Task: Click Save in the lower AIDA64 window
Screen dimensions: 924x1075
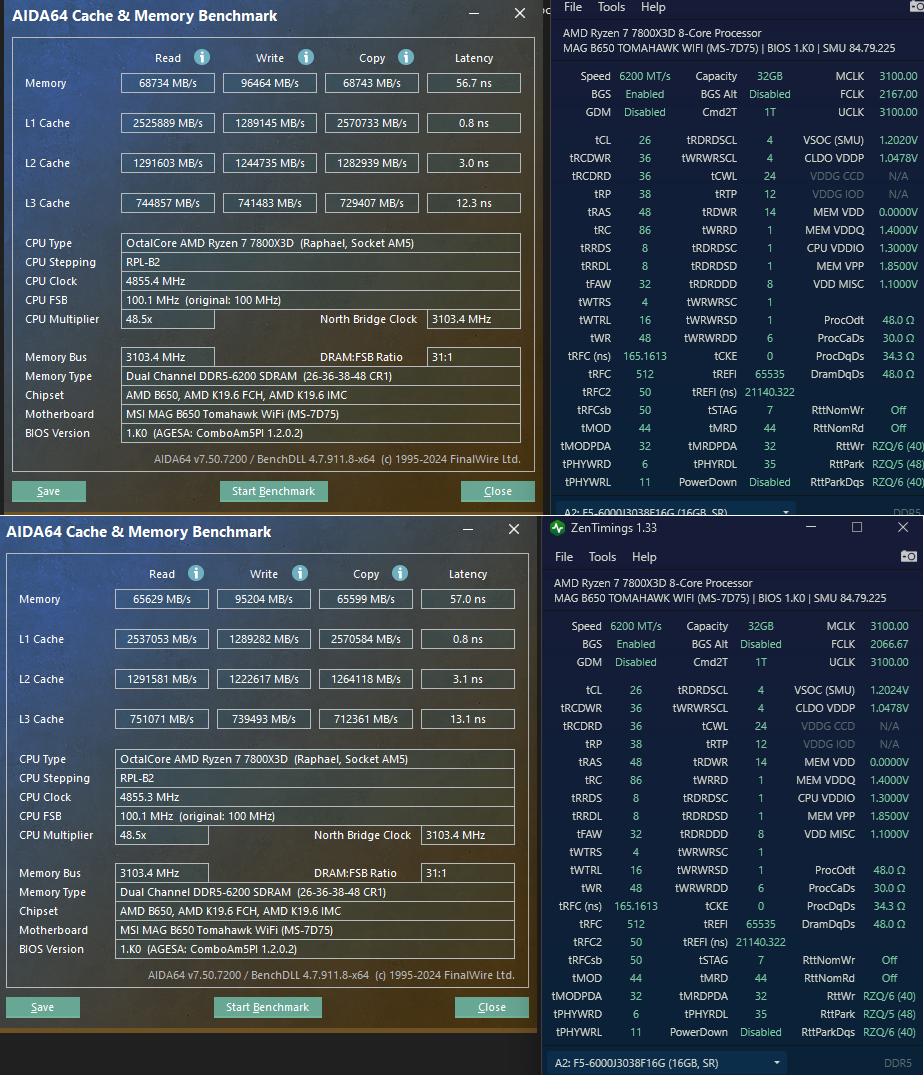Action: (x=42, y=1007)
